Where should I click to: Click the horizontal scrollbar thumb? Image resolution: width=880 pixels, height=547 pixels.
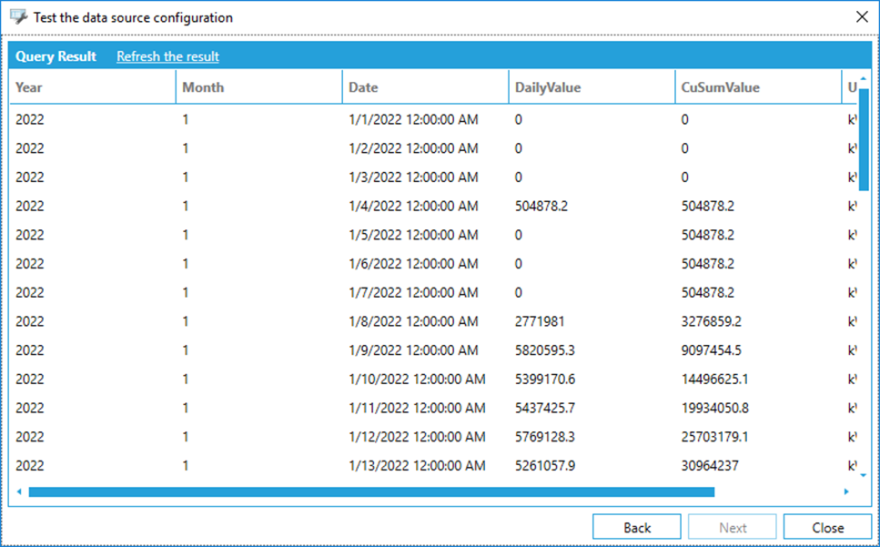click(370, 492)
